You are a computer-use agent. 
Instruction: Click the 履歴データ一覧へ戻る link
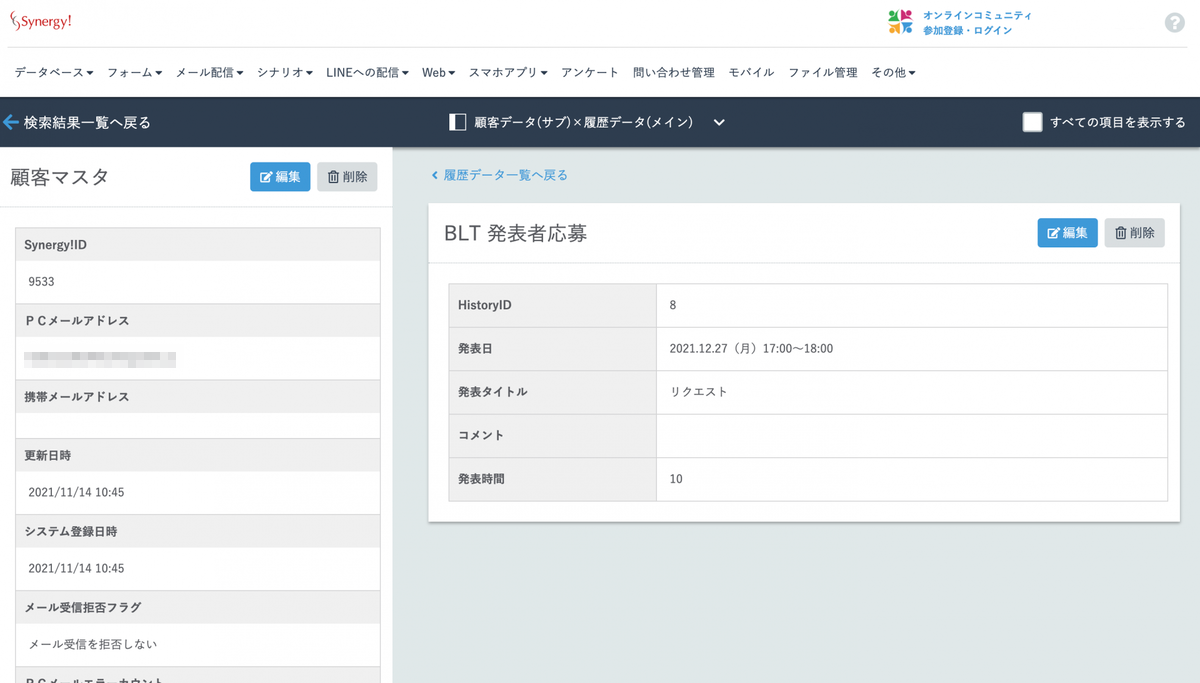pyautogui.click(x=500, y=173)
